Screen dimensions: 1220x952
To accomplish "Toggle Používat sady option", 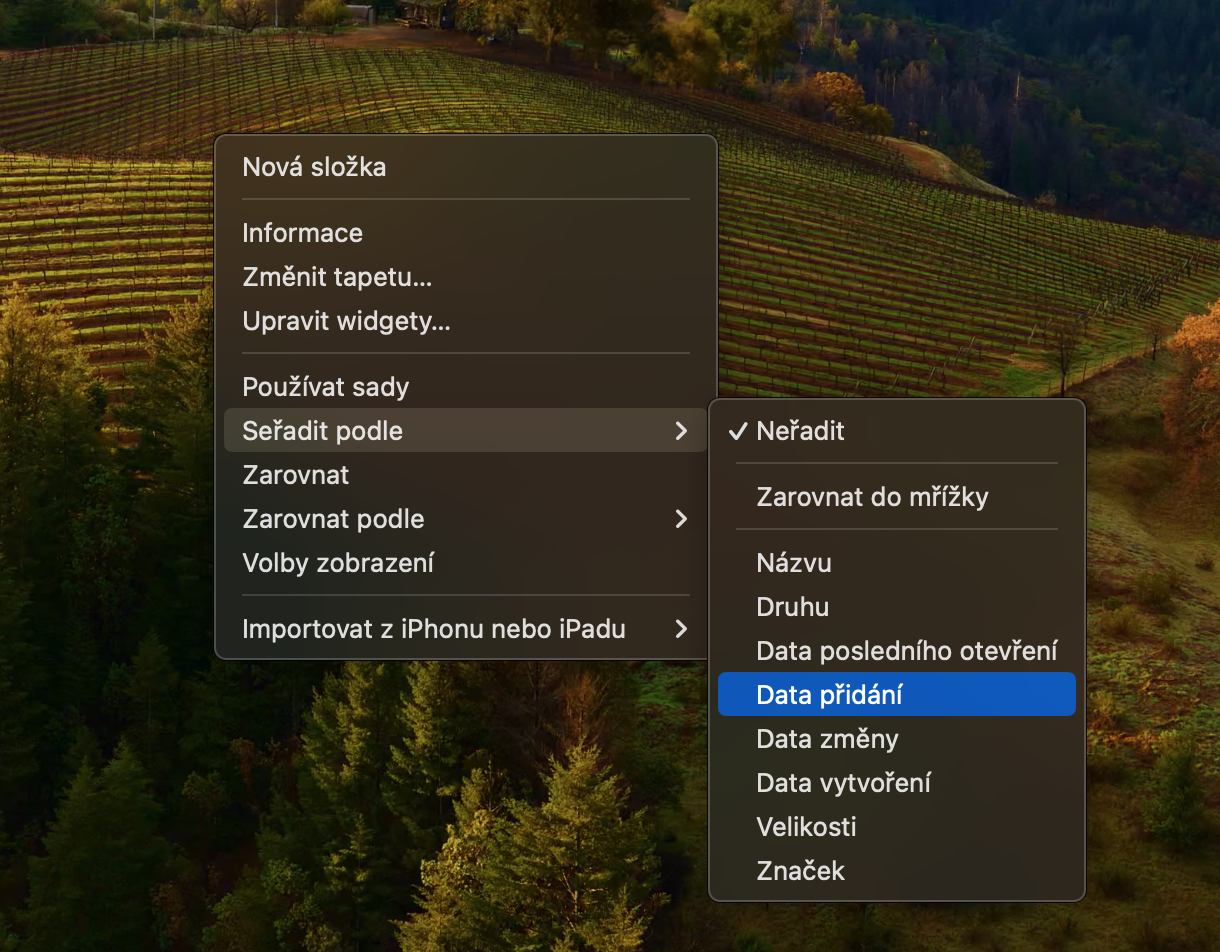I will pyautogui.click(x=326, y=387).
